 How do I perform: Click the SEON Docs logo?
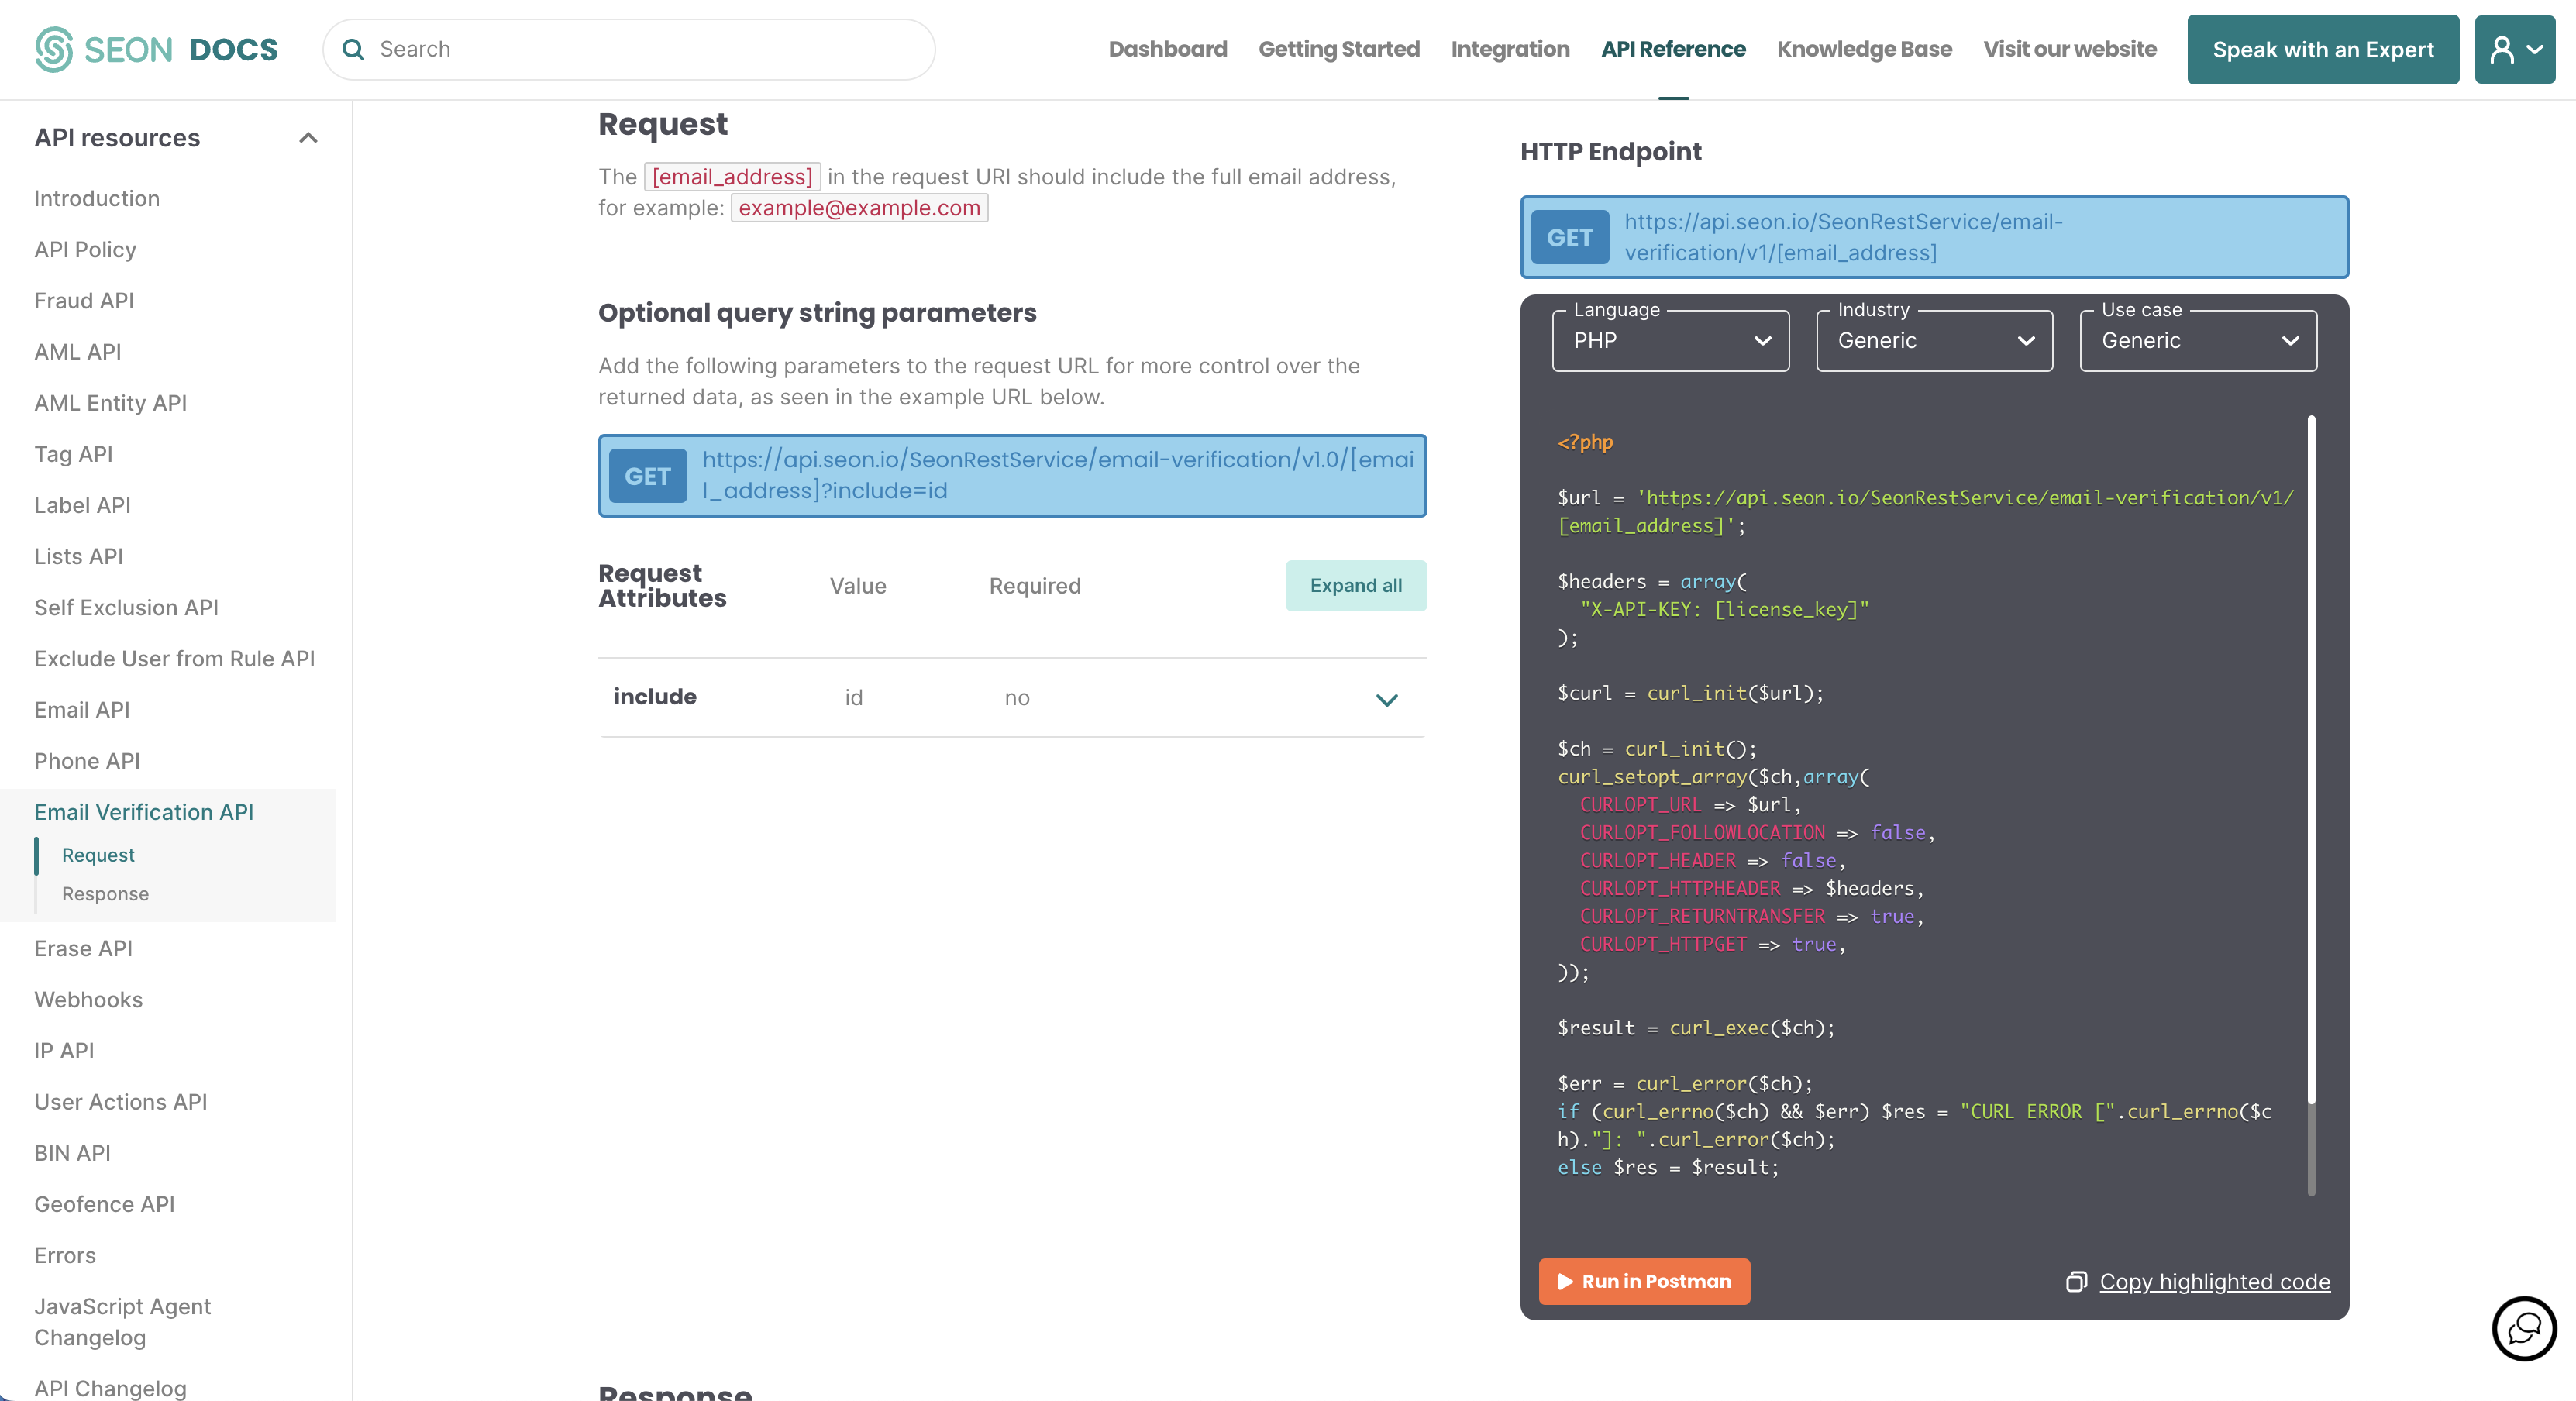tap(156, 49)
